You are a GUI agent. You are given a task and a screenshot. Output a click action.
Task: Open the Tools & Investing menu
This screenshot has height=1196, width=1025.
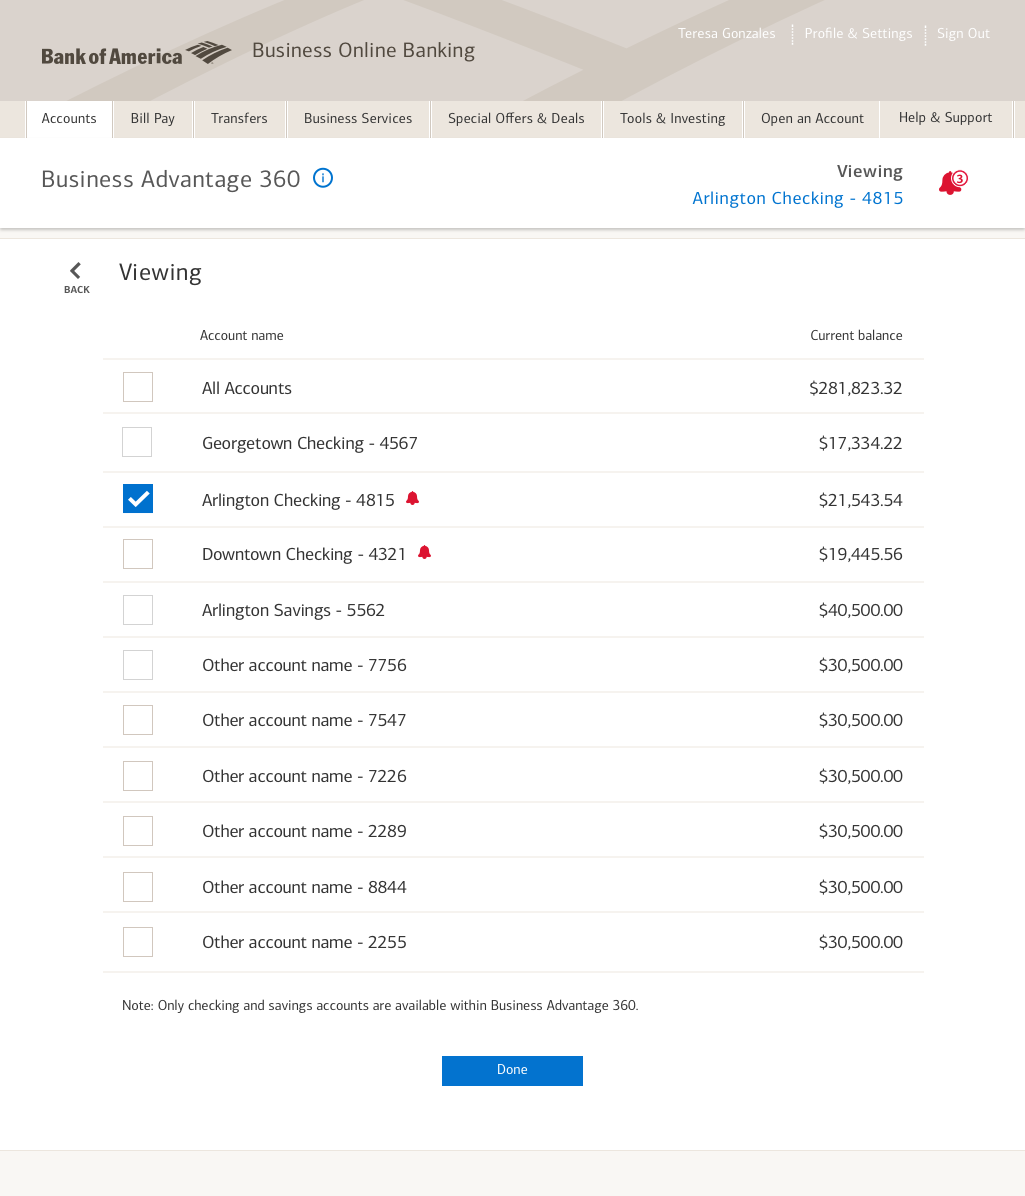(x=672, y=119)
